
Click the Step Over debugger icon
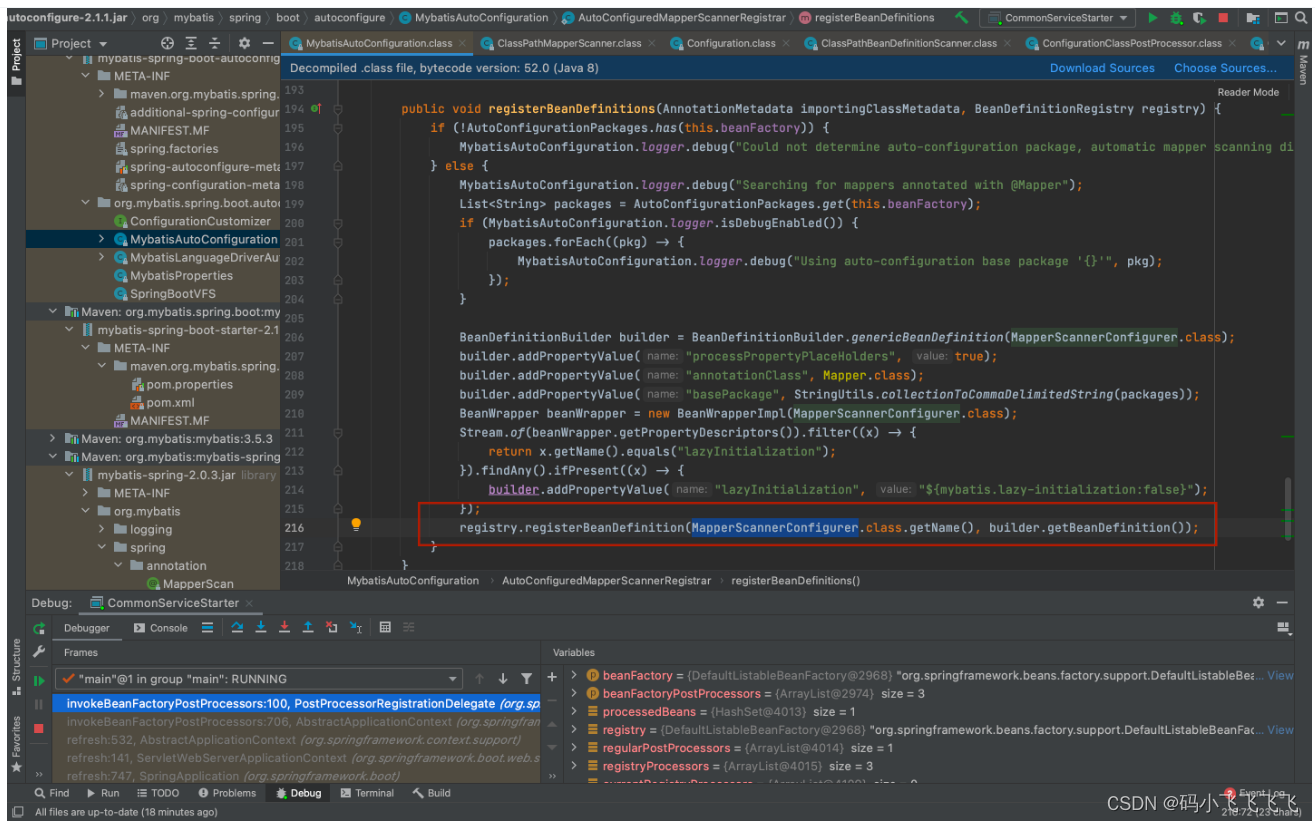[237, 628]
